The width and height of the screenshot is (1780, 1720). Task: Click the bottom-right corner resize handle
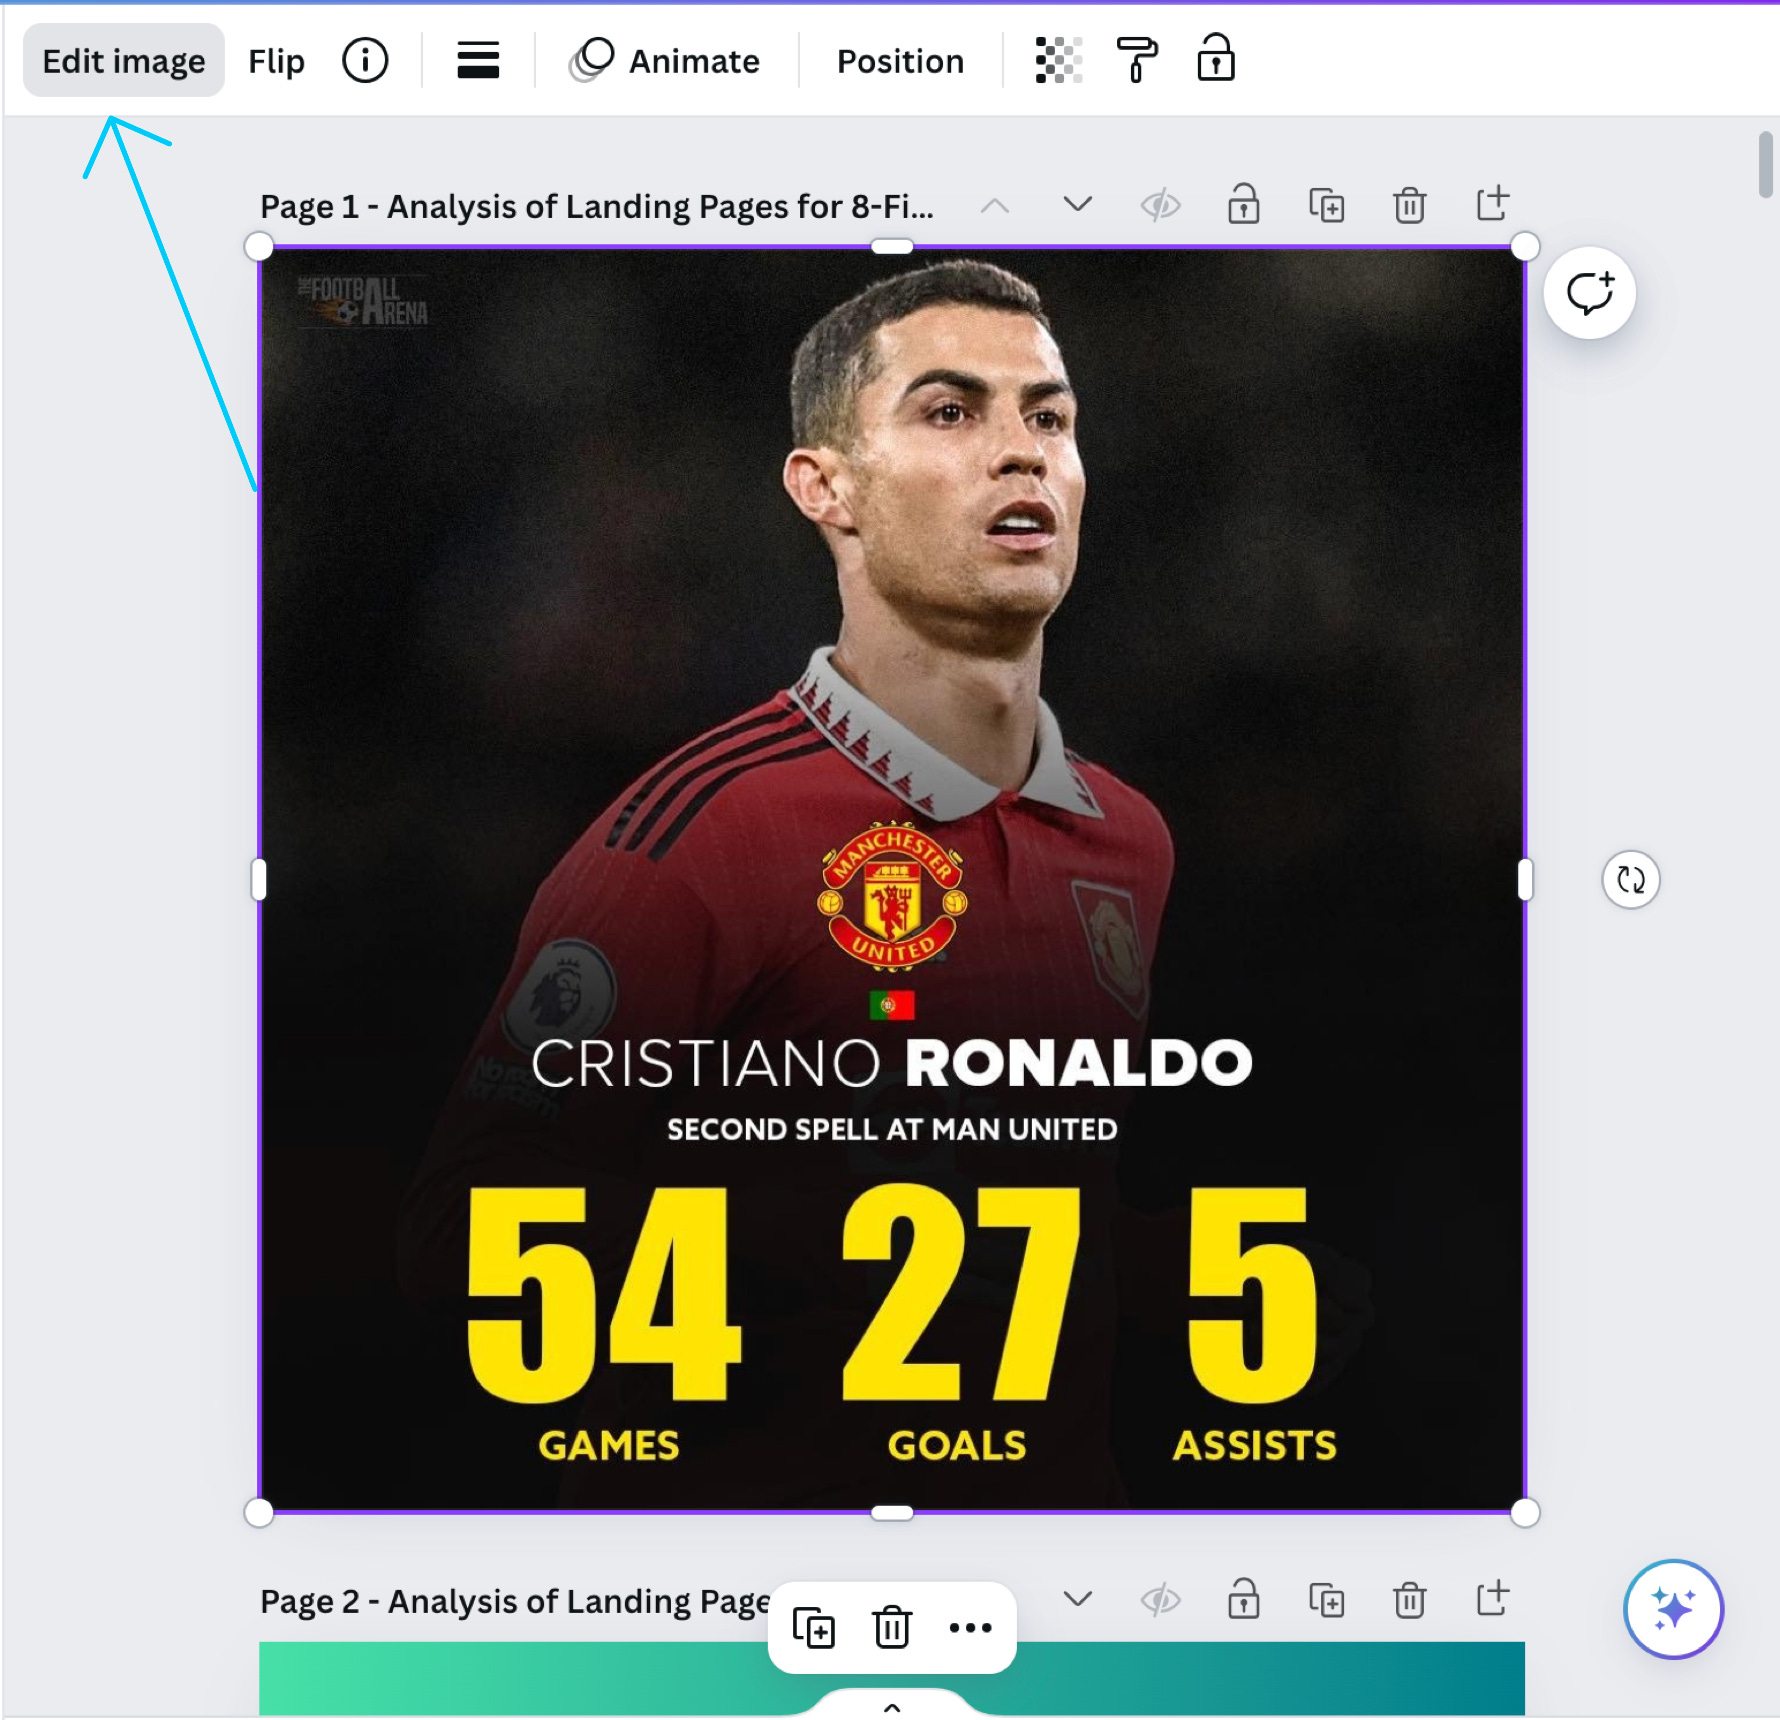coord(1525,1513)
